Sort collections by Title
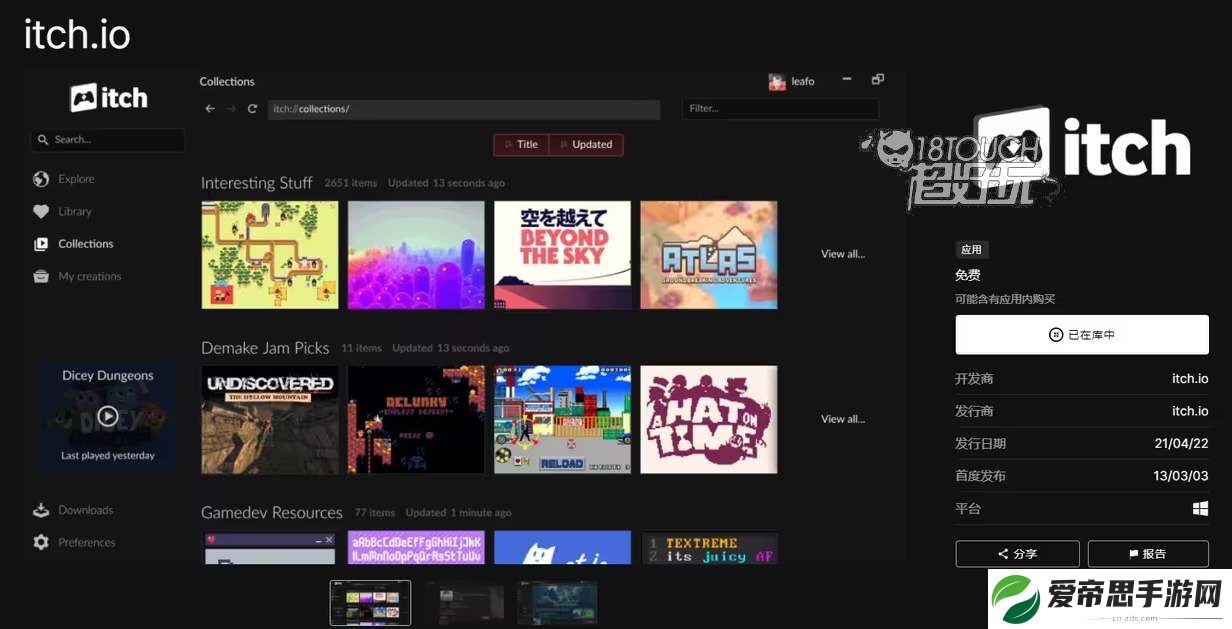Image resolution: width=1232 pixels, height=629 pixels. pyautogui.click(x=521, y=145)
